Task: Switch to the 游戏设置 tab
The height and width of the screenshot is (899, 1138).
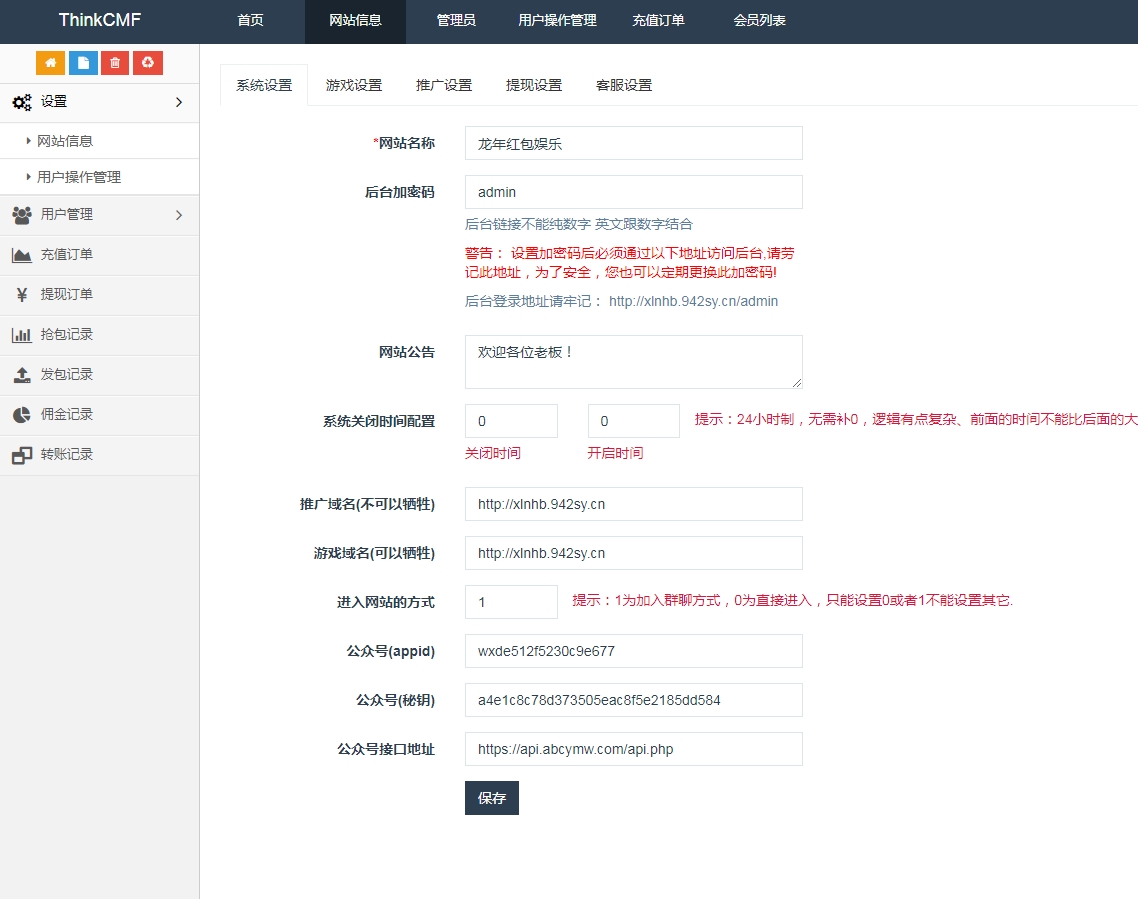Action: [x=354, y=86]
